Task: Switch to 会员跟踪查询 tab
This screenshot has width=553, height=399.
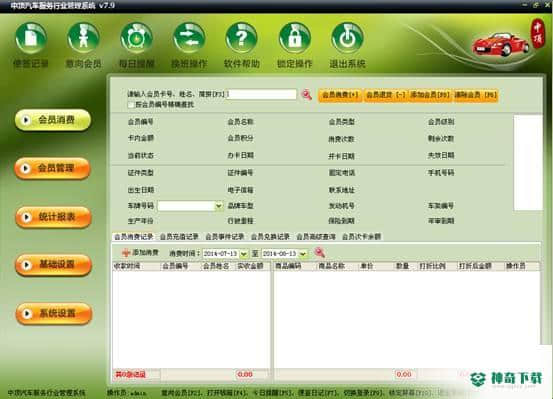Action: [x=316, y=237]
